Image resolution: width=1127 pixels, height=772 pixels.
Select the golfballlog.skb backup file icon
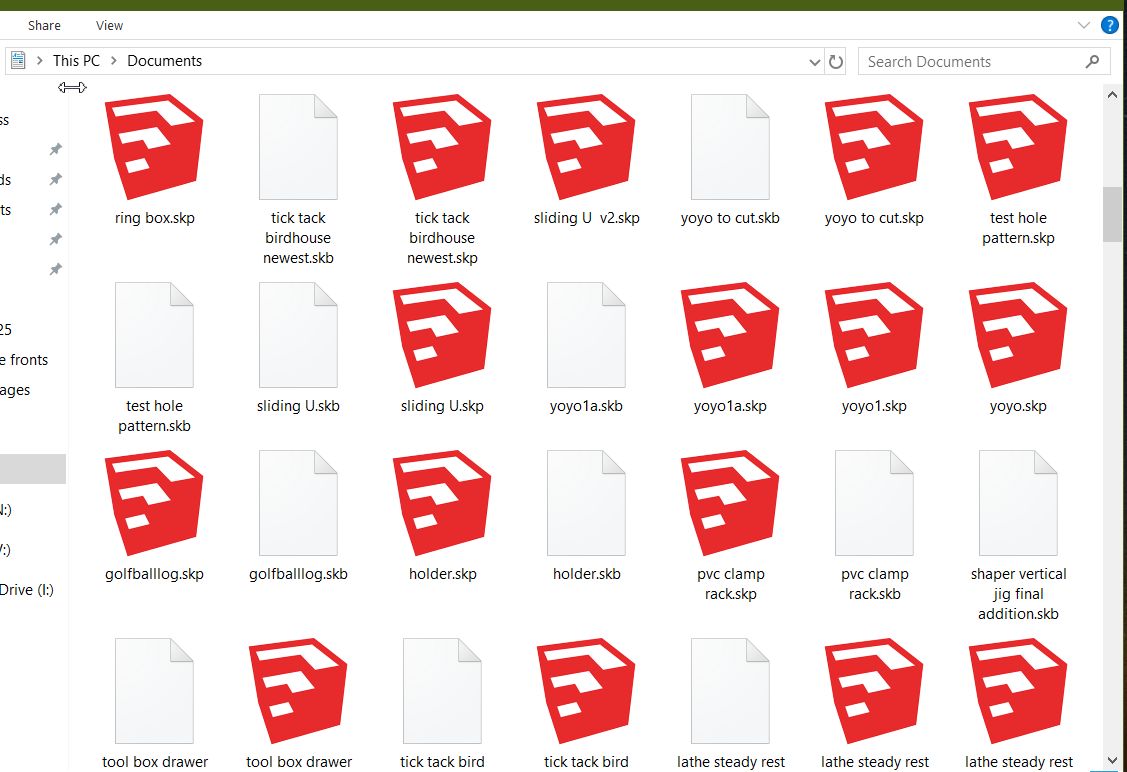click(x=298, y=503)
